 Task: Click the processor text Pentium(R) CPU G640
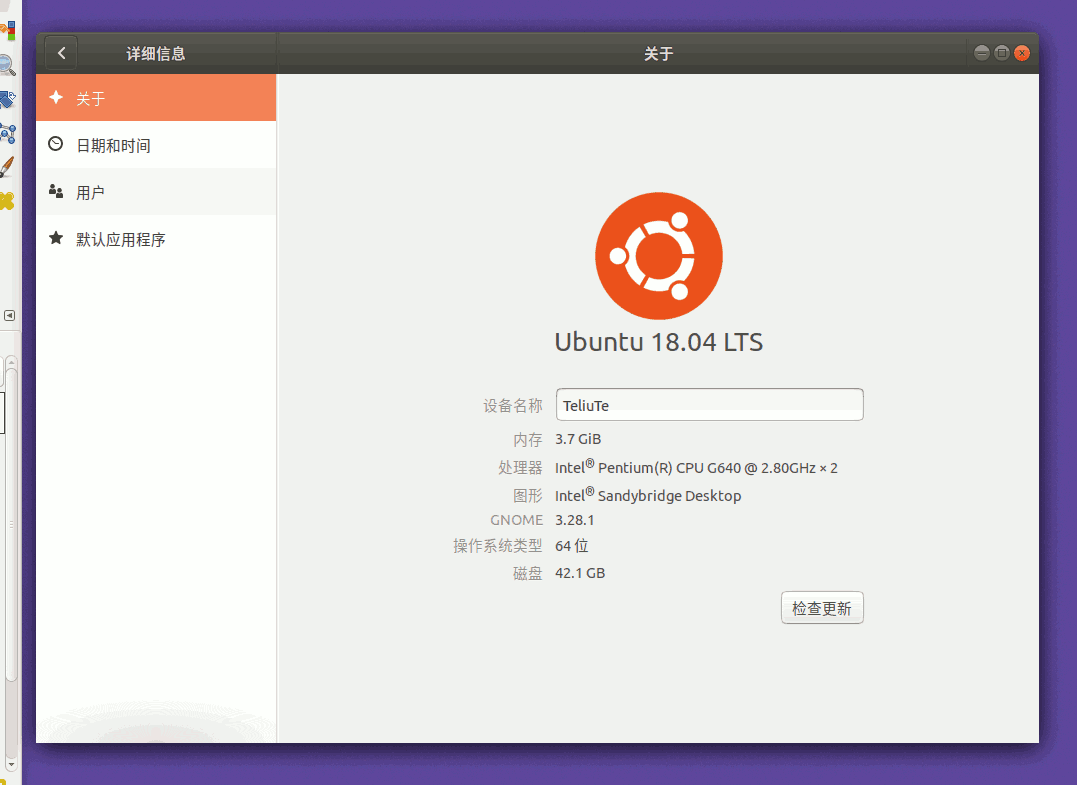tap(669, 468)
